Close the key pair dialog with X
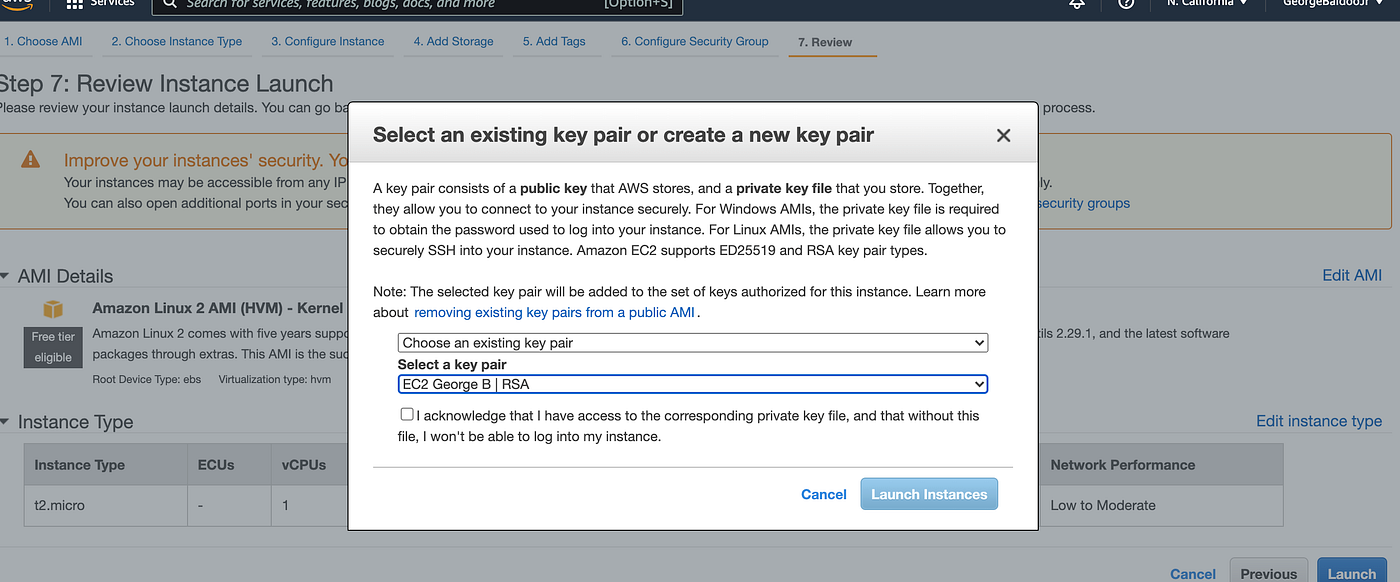 (x=1004, y=135)
